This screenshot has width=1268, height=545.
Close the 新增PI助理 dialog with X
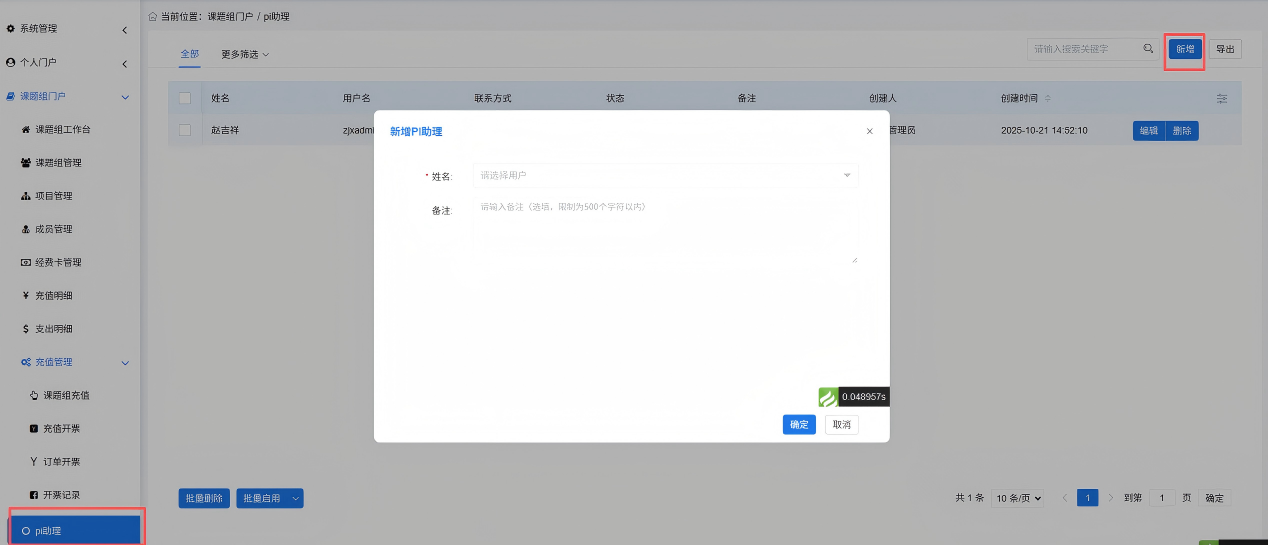click(869, 131)
